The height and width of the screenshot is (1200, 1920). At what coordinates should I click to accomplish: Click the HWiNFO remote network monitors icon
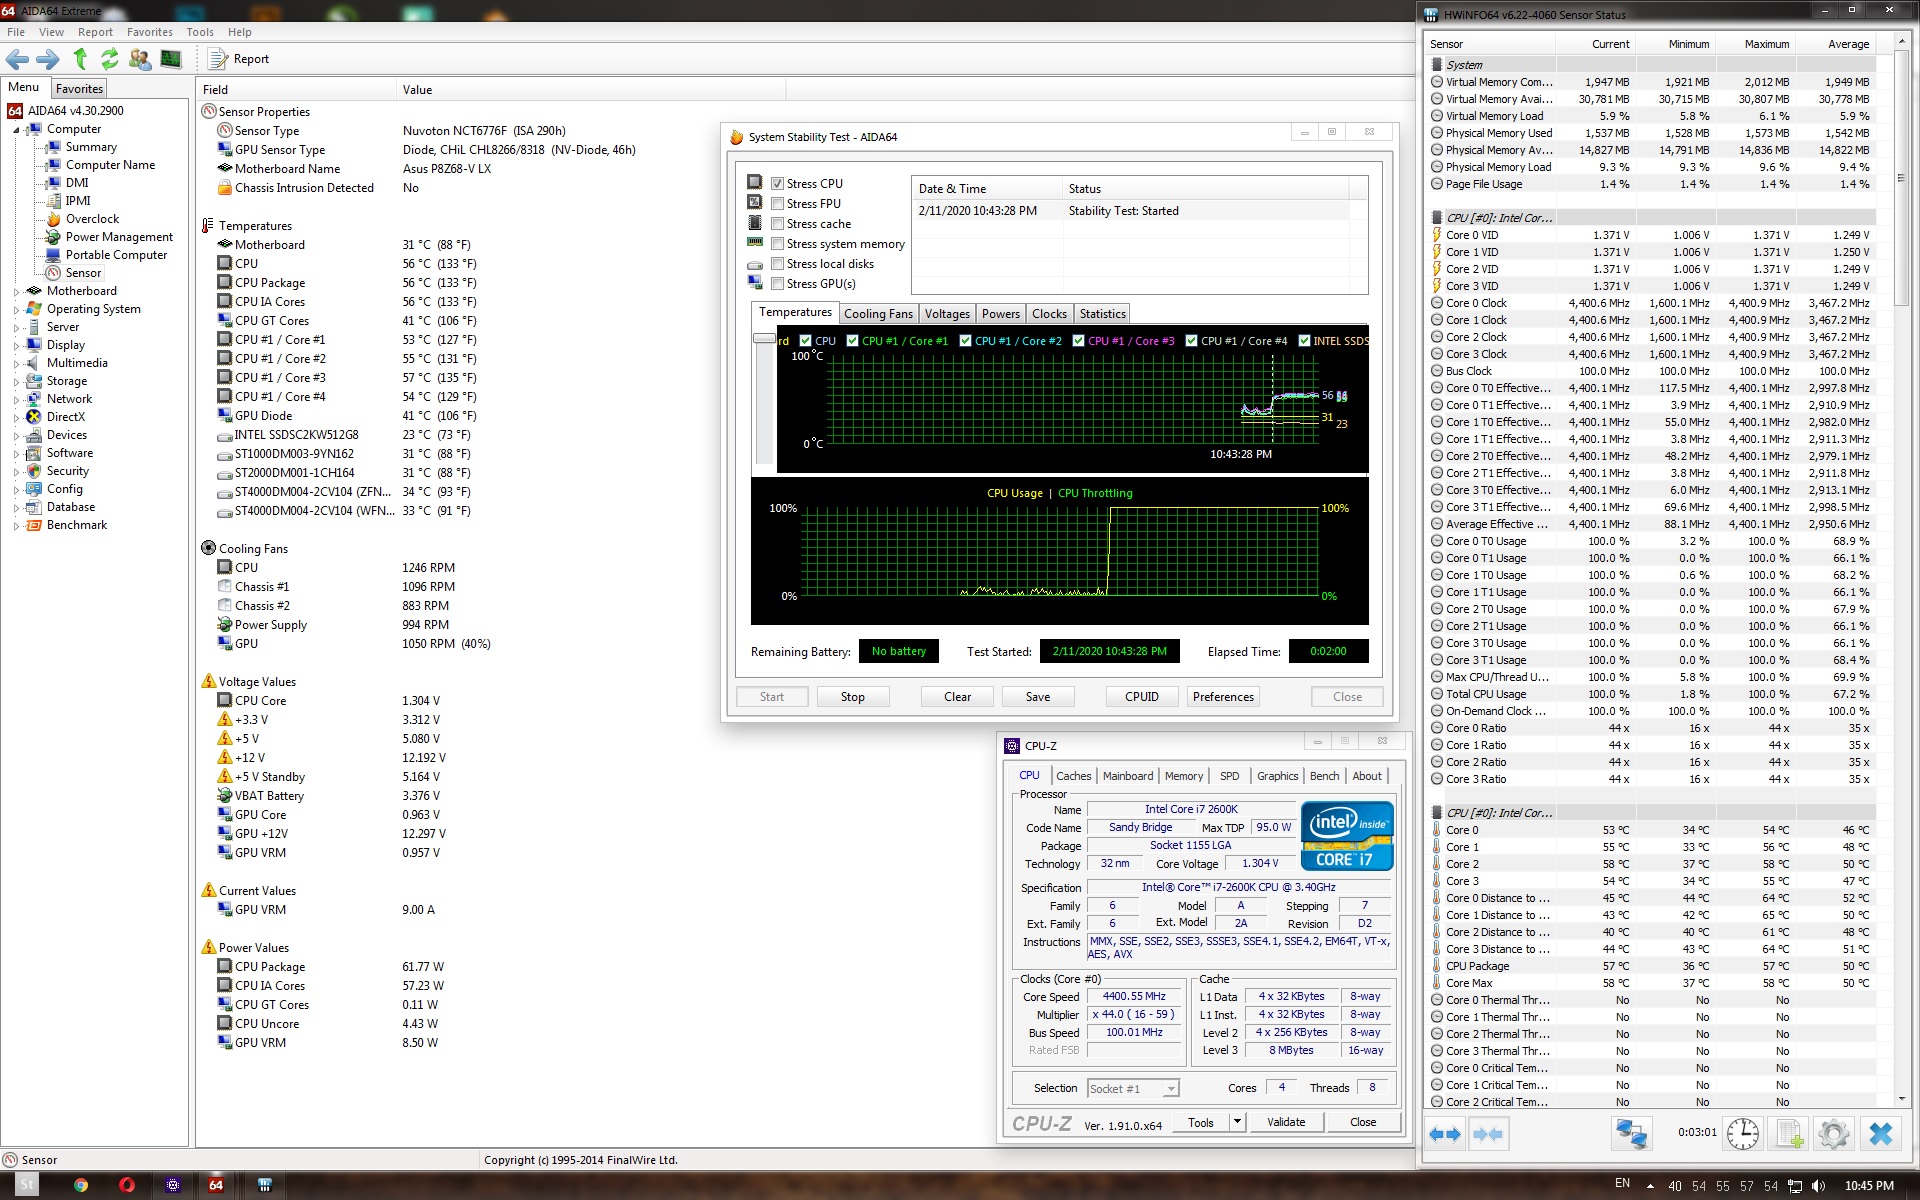coord(1631,1134)
